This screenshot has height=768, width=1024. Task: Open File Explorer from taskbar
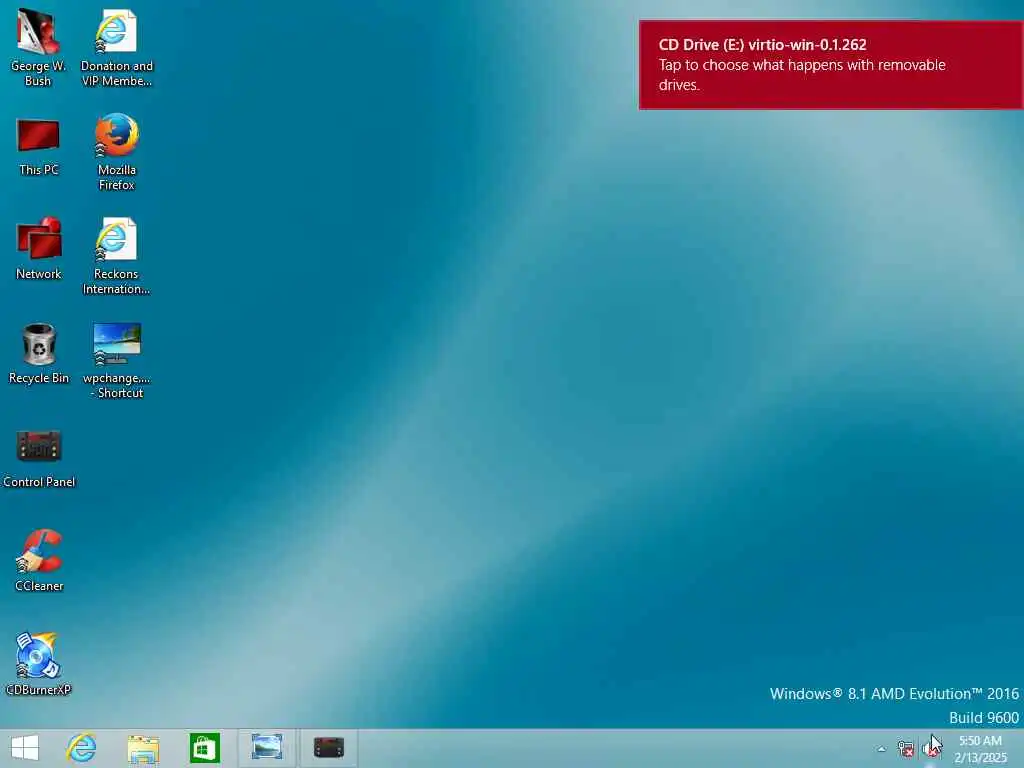click(x=143, y=748)
